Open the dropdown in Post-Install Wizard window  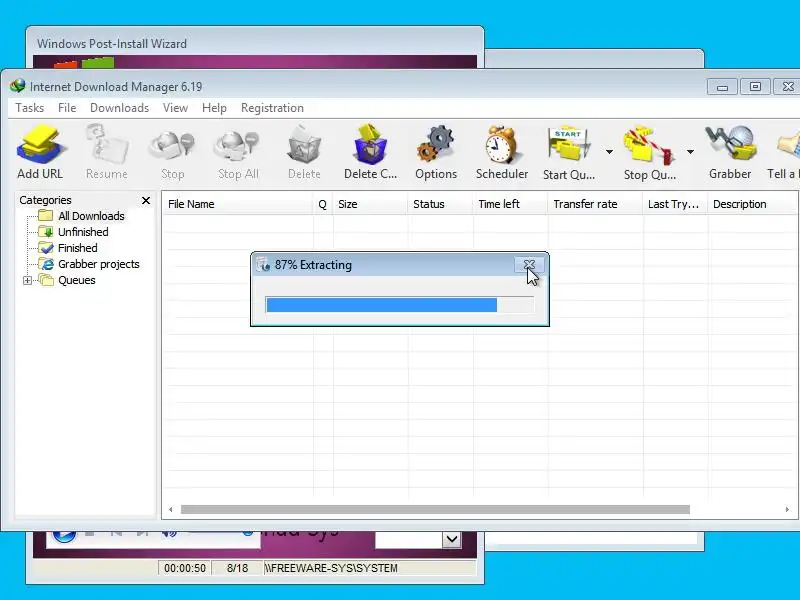pos(452,539)
